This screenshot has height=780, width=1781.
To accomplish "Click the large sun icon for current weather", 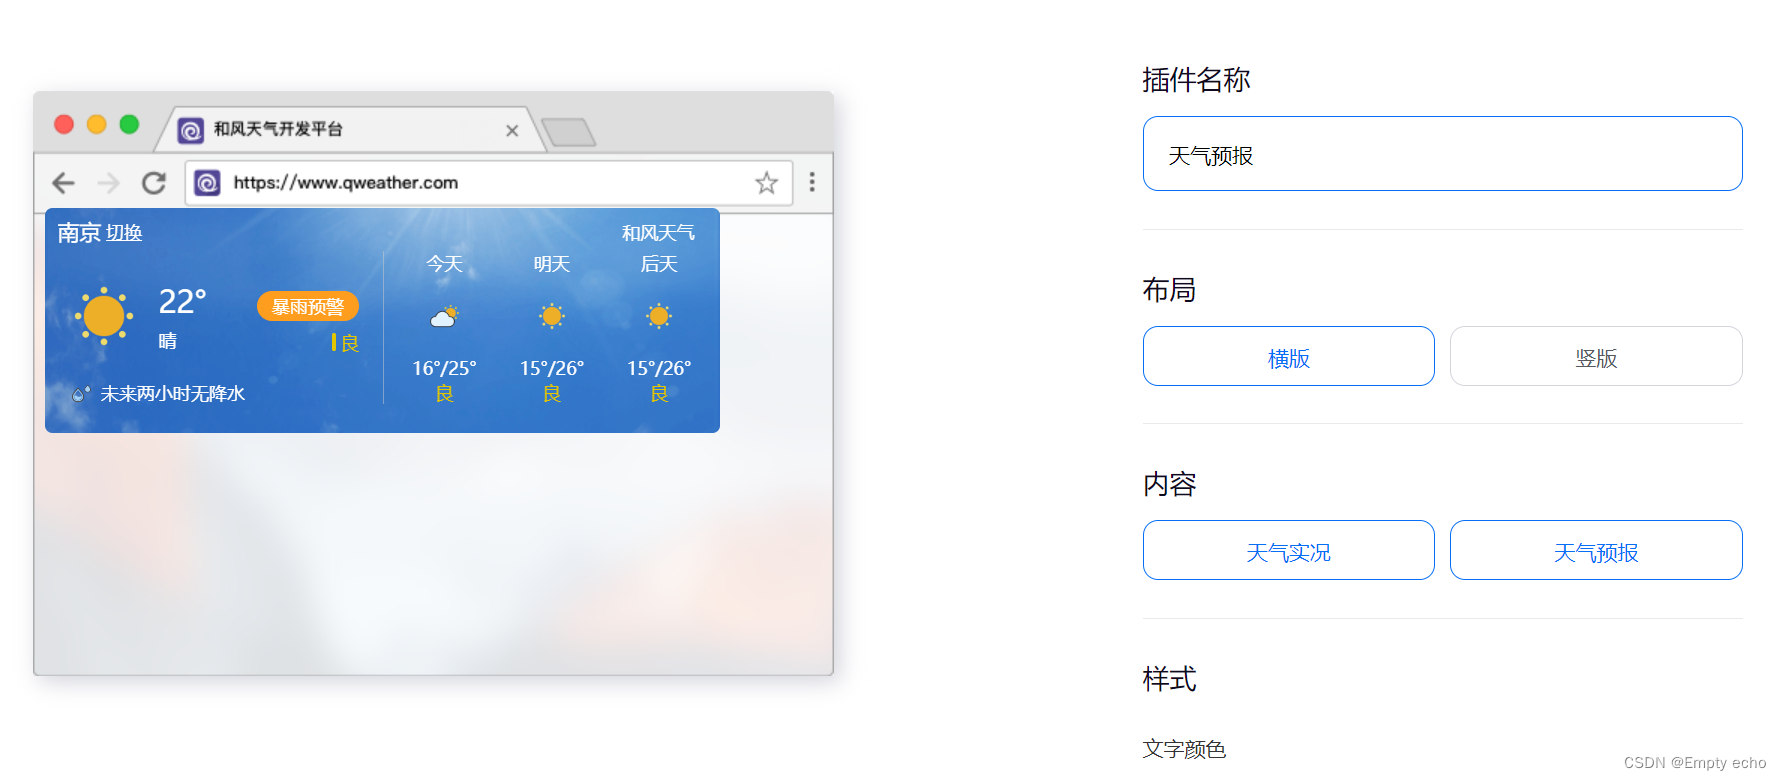I will point(104,316).
